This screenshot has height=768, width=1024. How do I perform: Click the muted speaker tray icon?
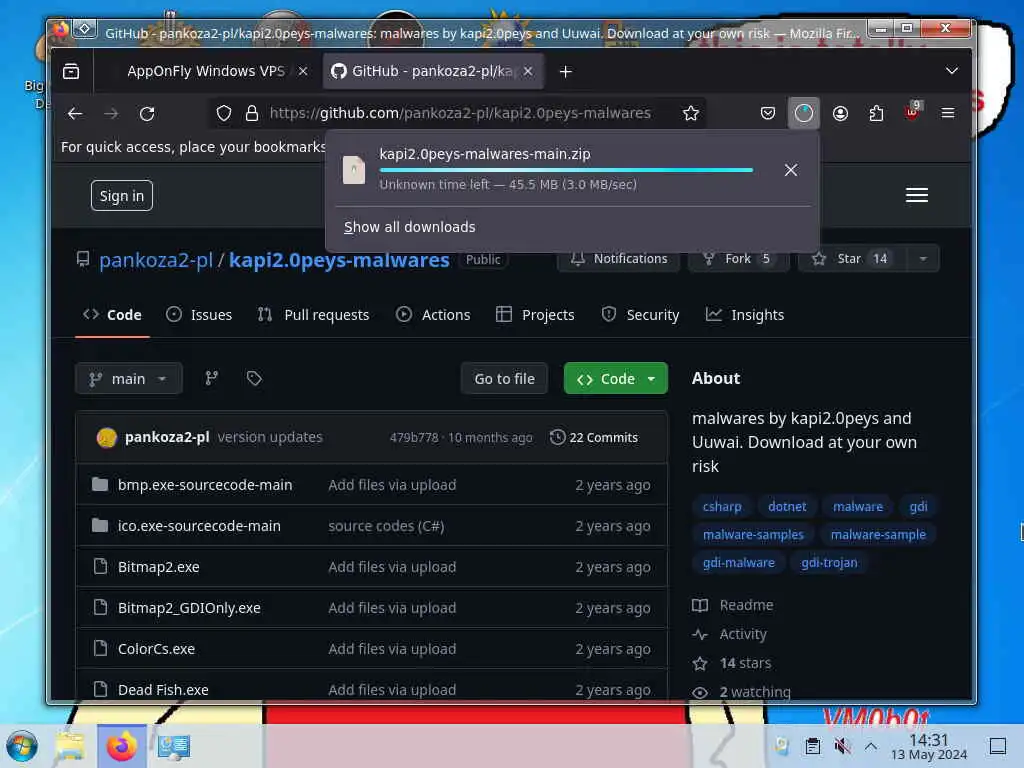(842, 746)
